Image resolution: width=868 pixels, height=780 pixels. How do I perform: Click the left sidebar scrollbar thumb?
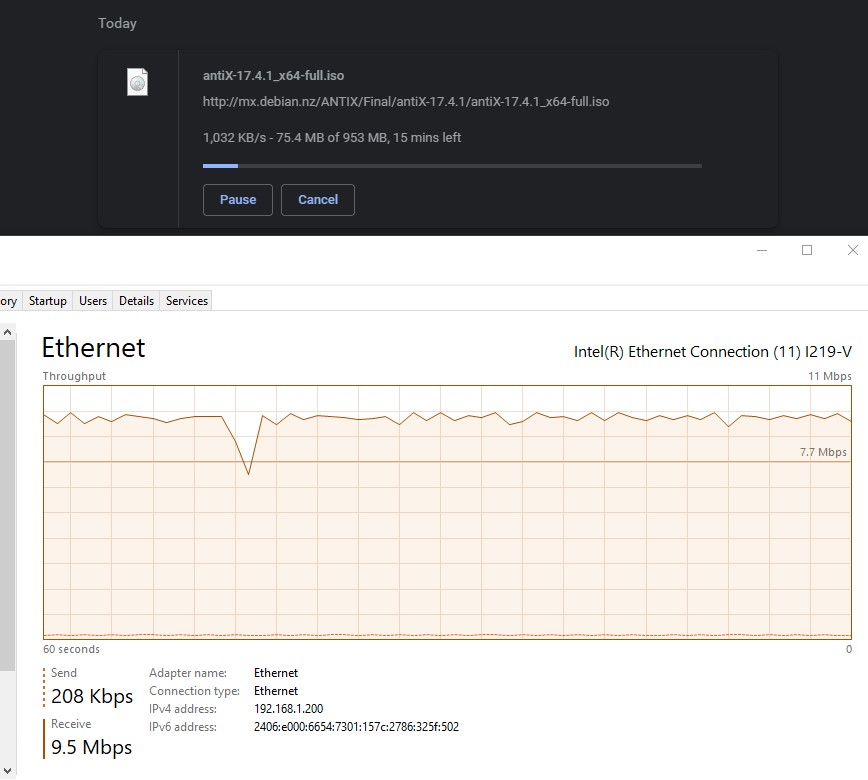tap(7, 500)
